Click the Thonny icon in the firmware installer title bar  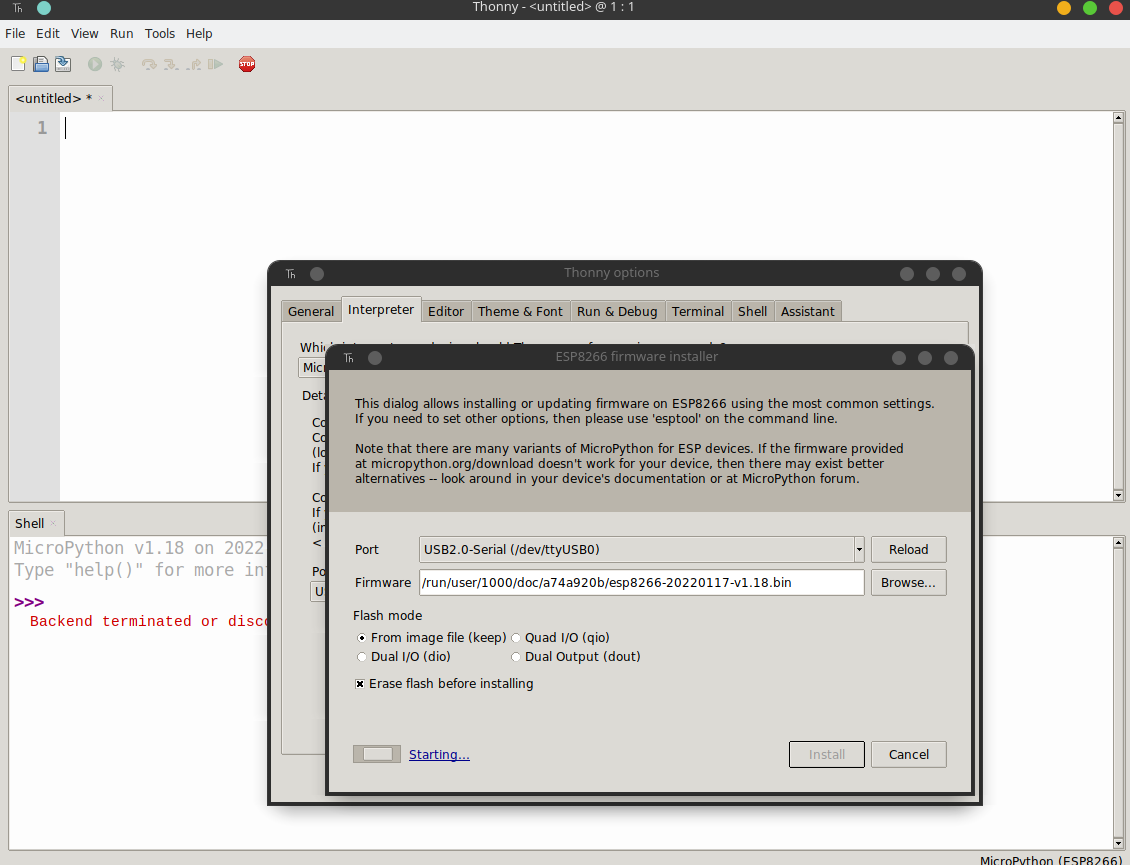coord(349,358)
